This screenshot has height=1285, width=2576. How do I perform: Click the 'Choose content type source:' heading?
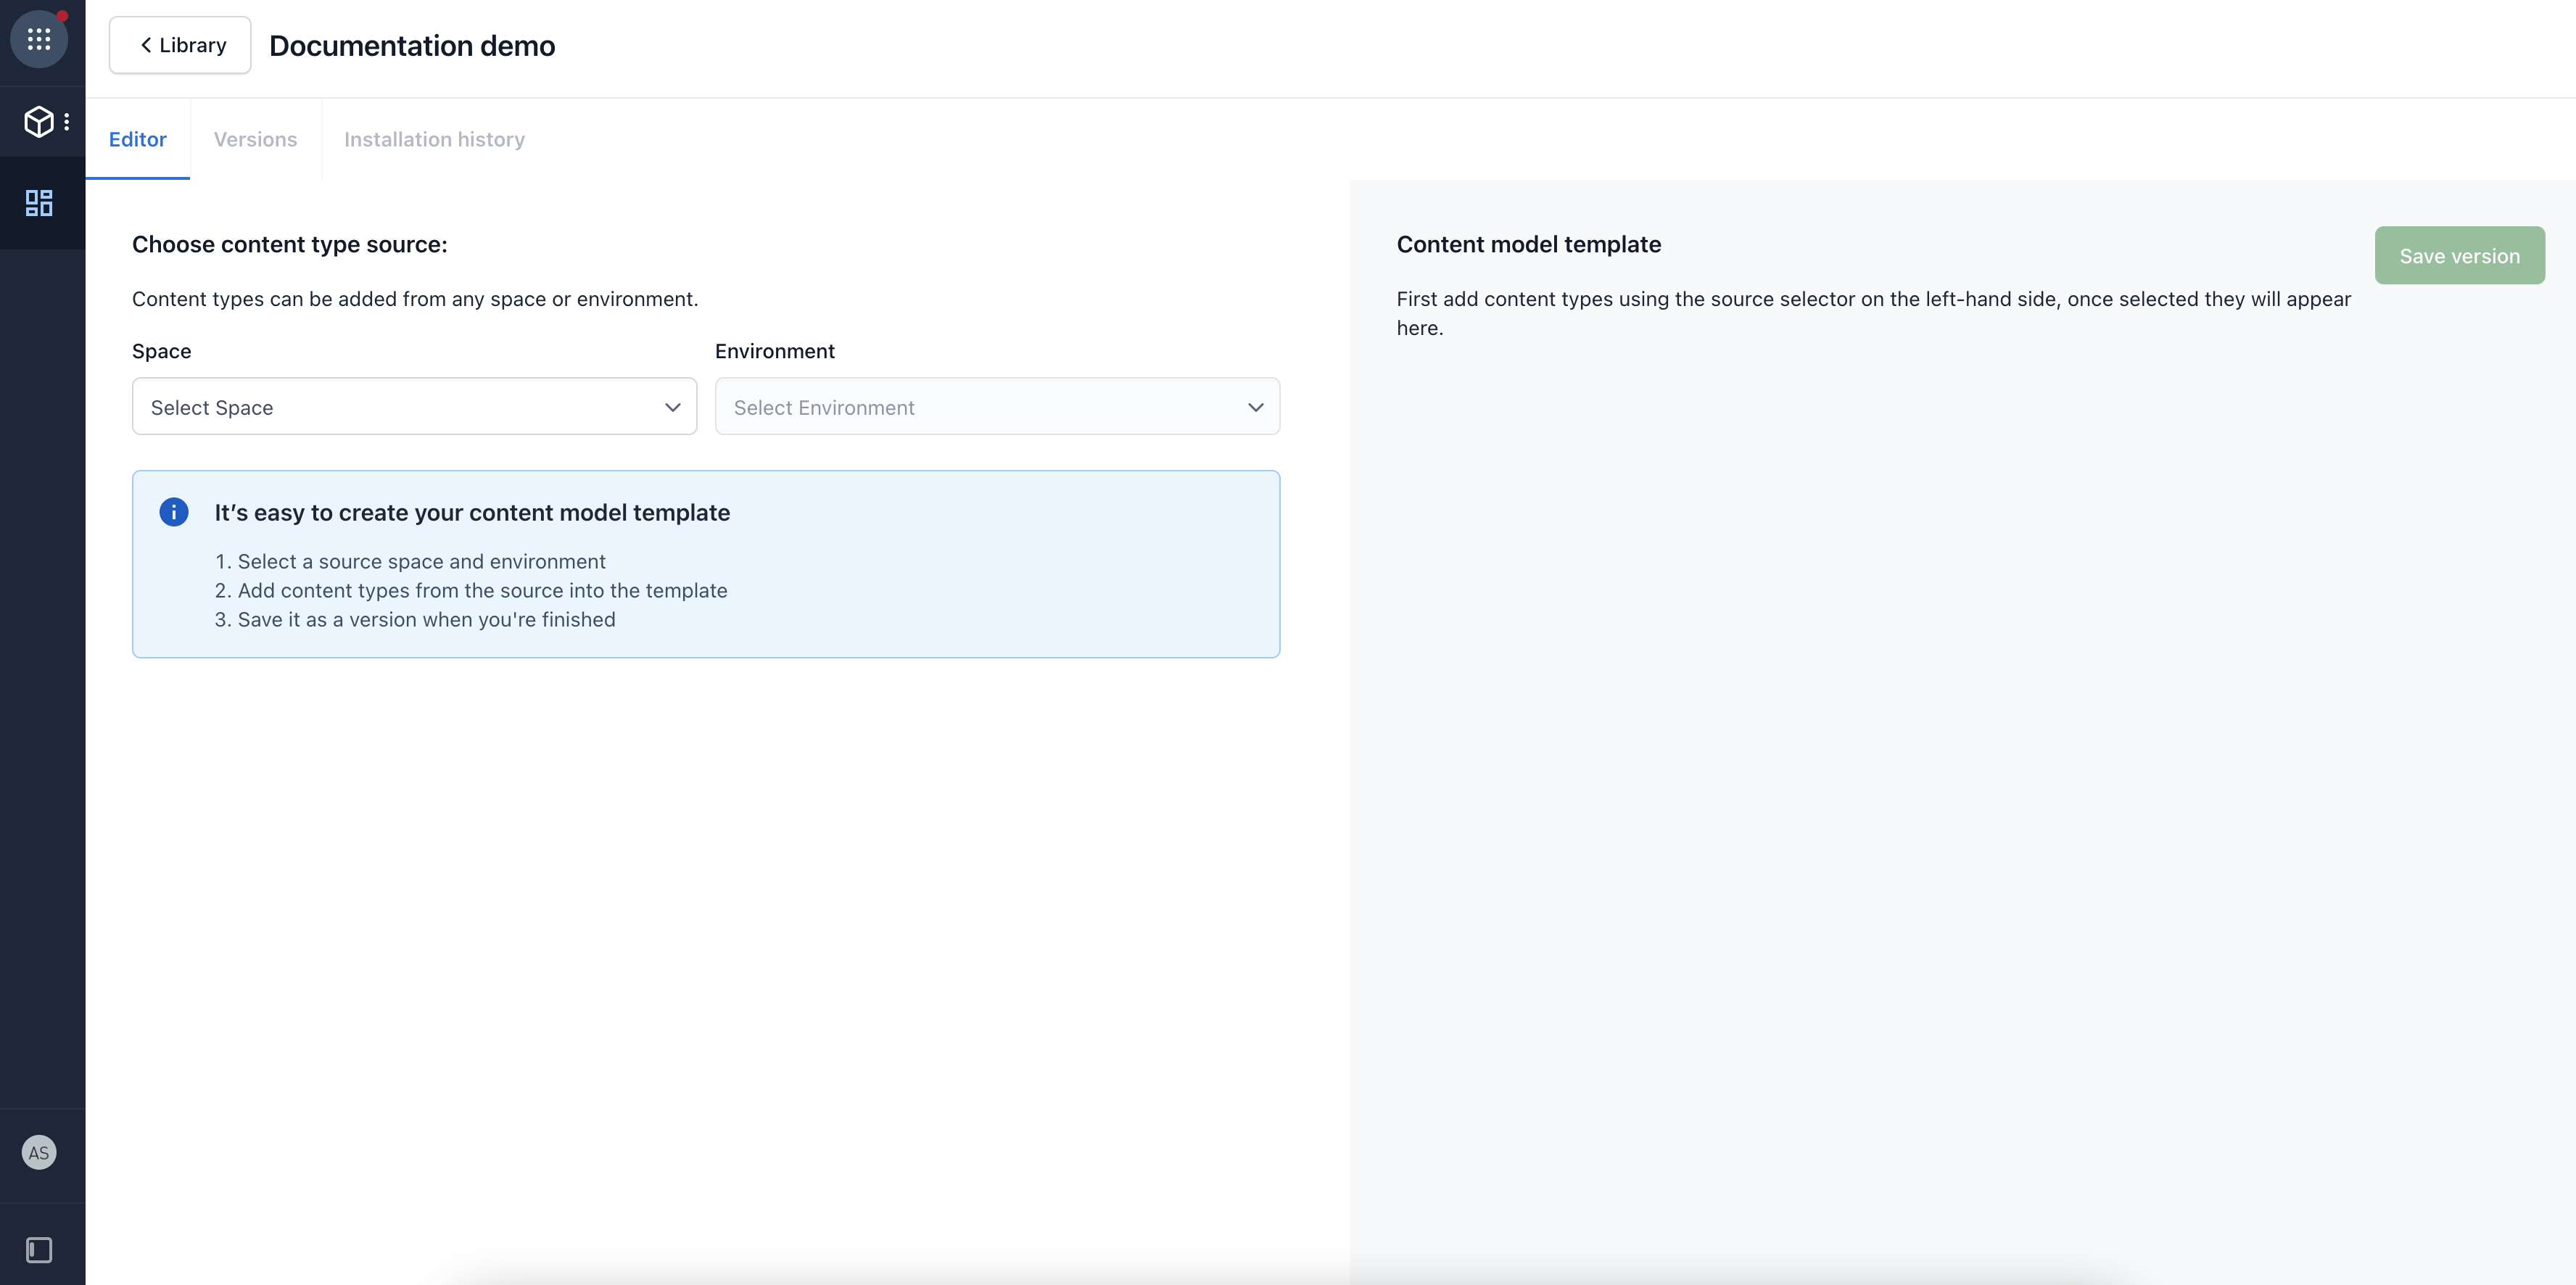point(290,244)
